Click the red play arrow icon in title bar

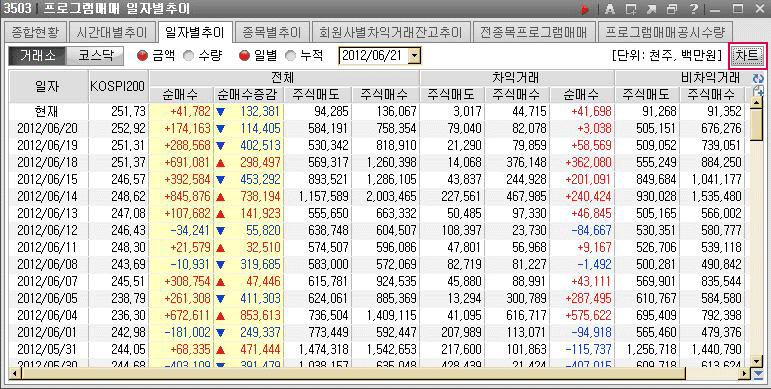click(585, 9)
